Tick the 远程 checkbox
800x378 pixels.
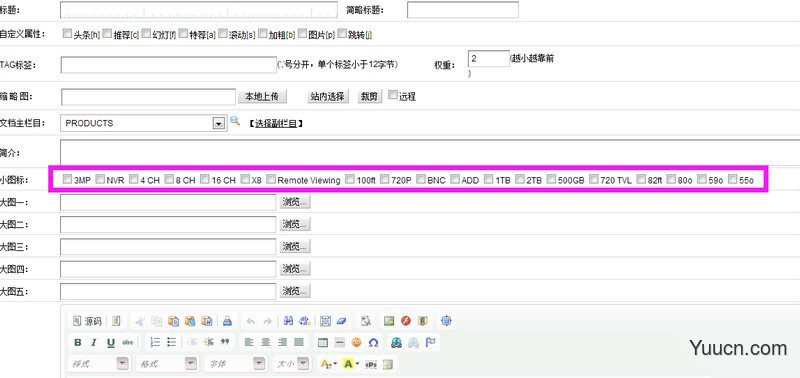pos(393,95)
